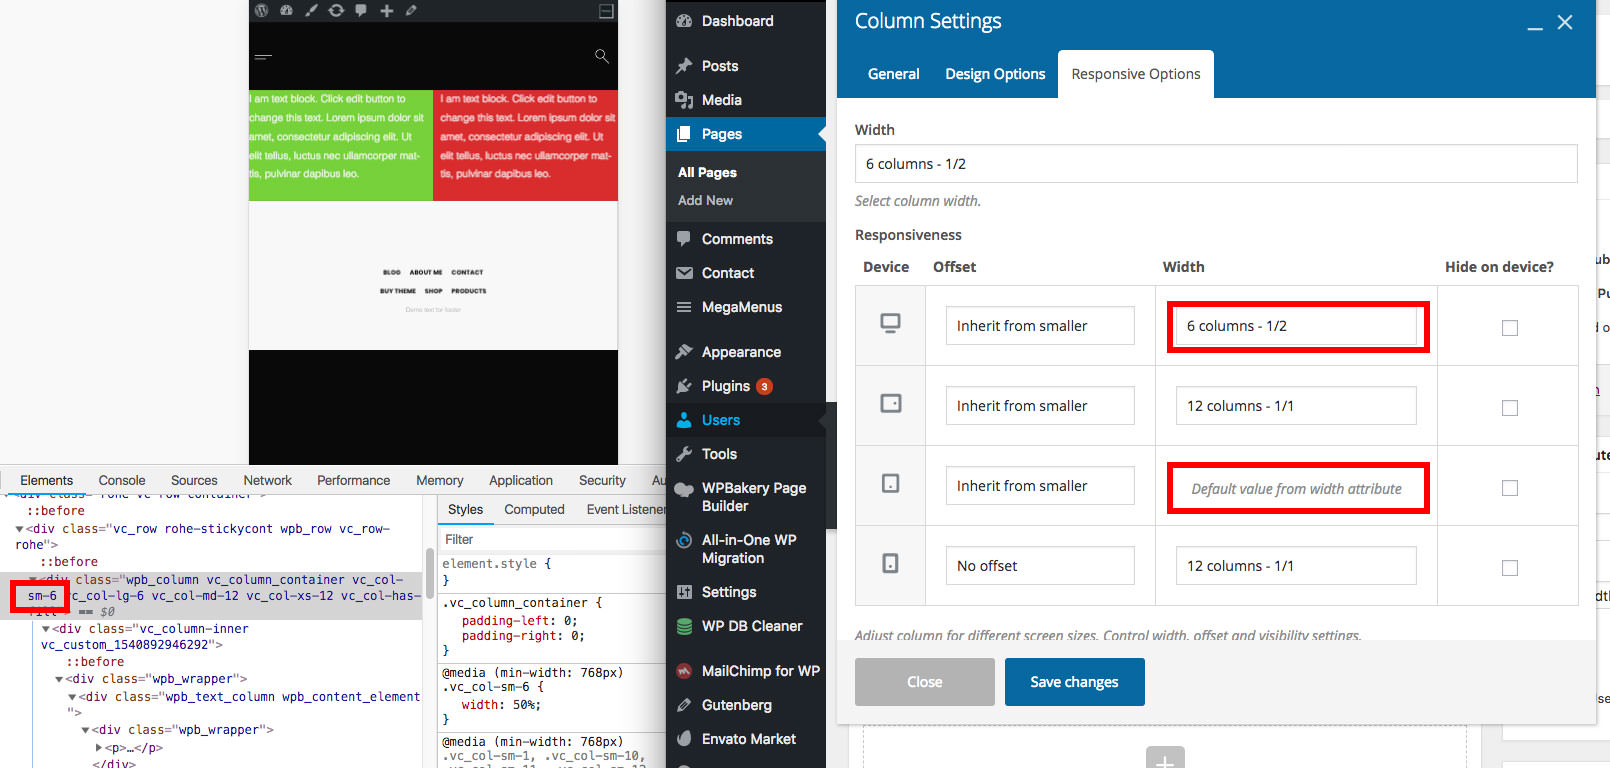
Task: Switch to the Design Options tab
Action: click(995, 74)
